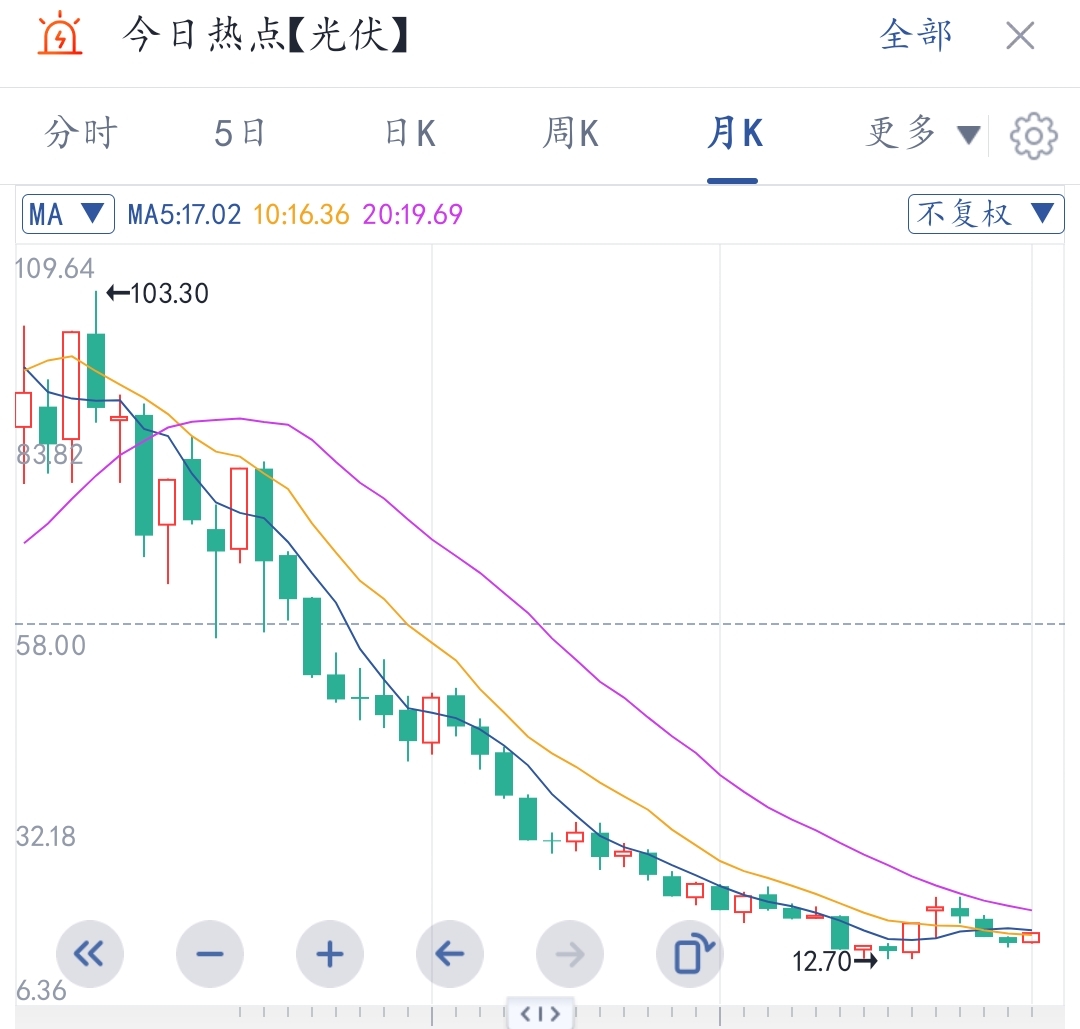1080x1029 pixels.
Task: Zoom in chart with plus button
Action: tap(330, 954)
